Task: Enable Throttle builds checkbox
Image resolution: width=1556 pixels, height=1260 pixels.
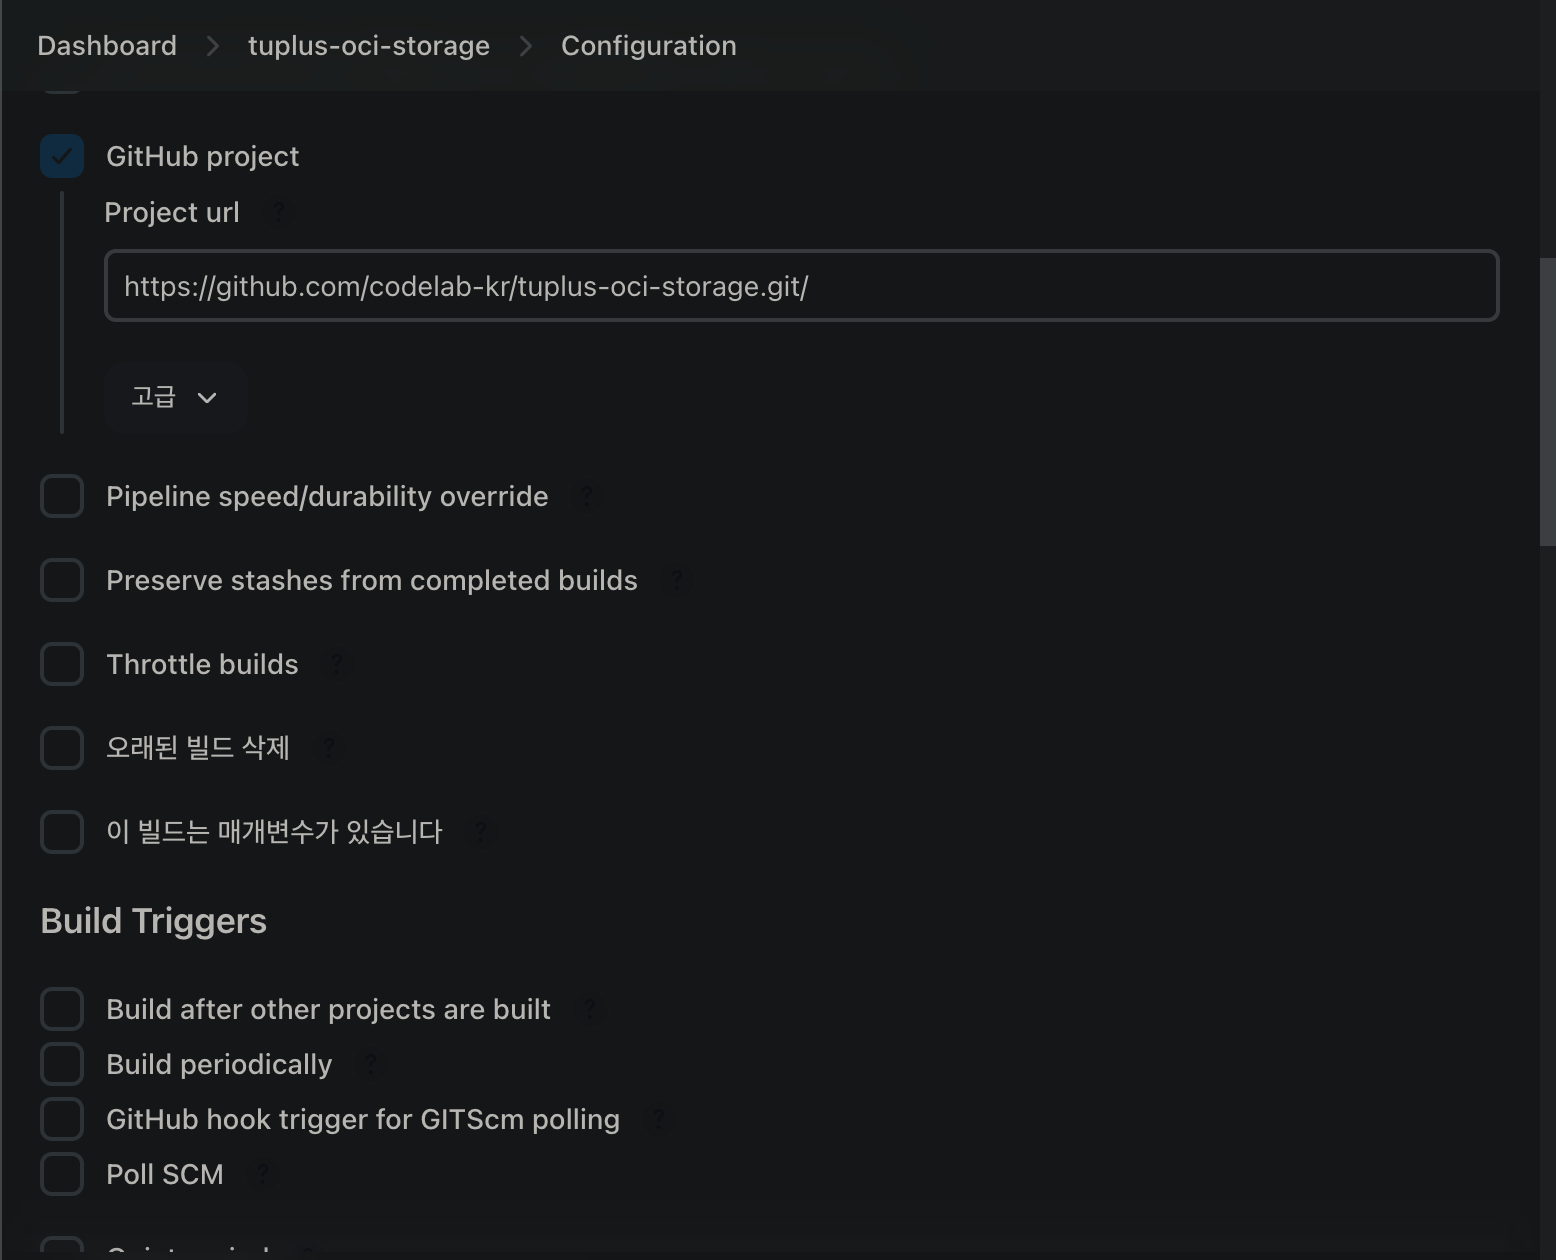Action: (x=62, y=664)
